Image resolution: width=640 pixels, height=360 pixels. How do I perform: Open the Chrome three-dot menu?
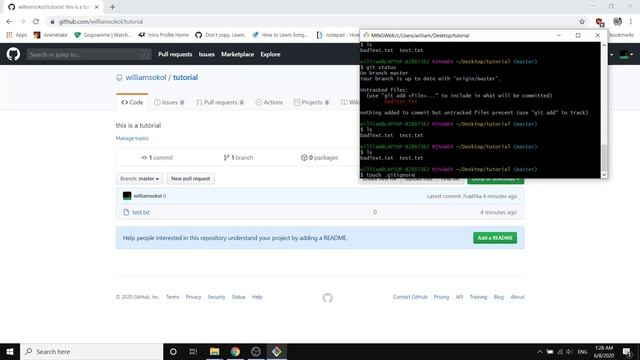pyautogui.click(x=631, y=22)
